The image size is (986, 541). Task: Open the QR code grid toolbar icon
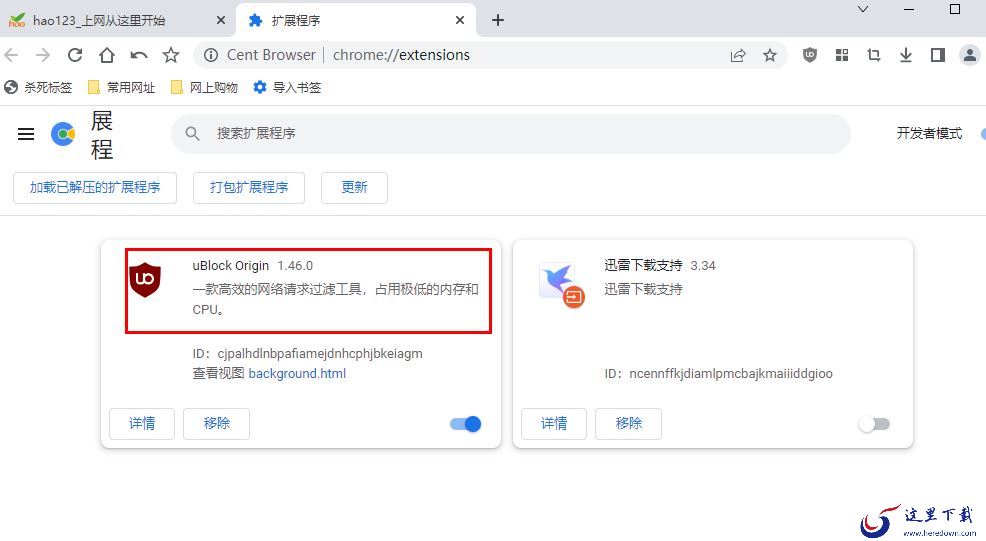pyautogui.click(x=842, y=55)
